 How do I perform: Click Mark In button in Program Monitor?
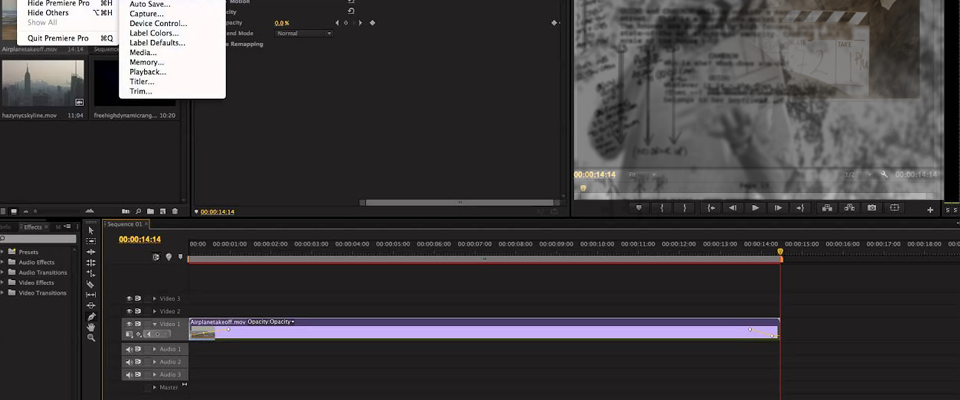point(662,208)
